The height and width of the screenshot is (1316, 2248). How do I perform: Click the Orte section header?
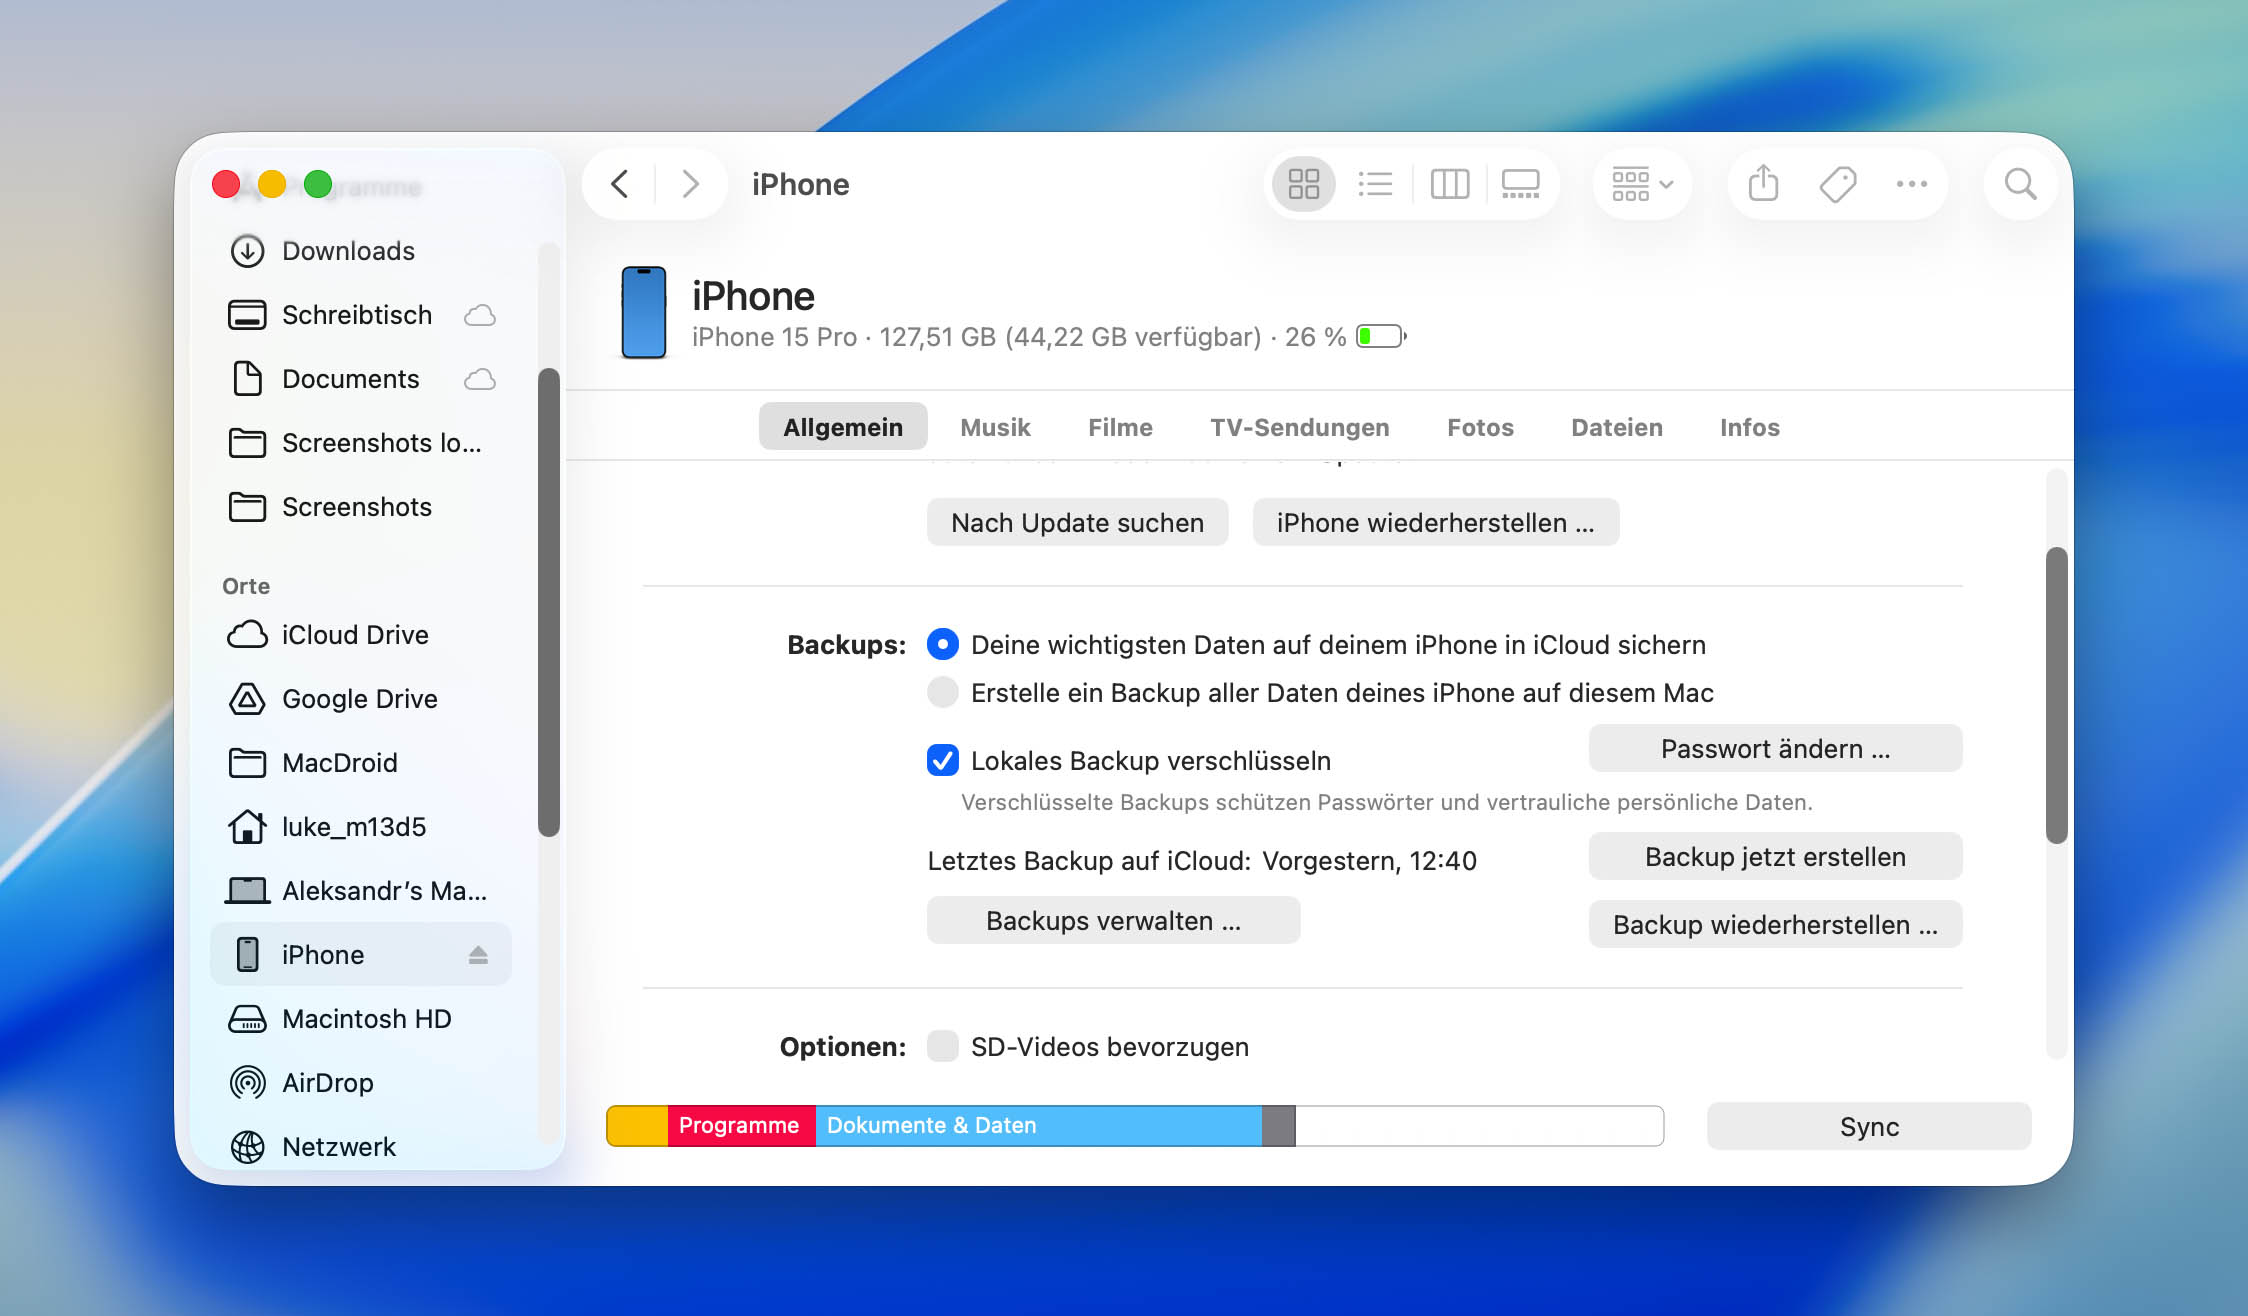[246, 587]
